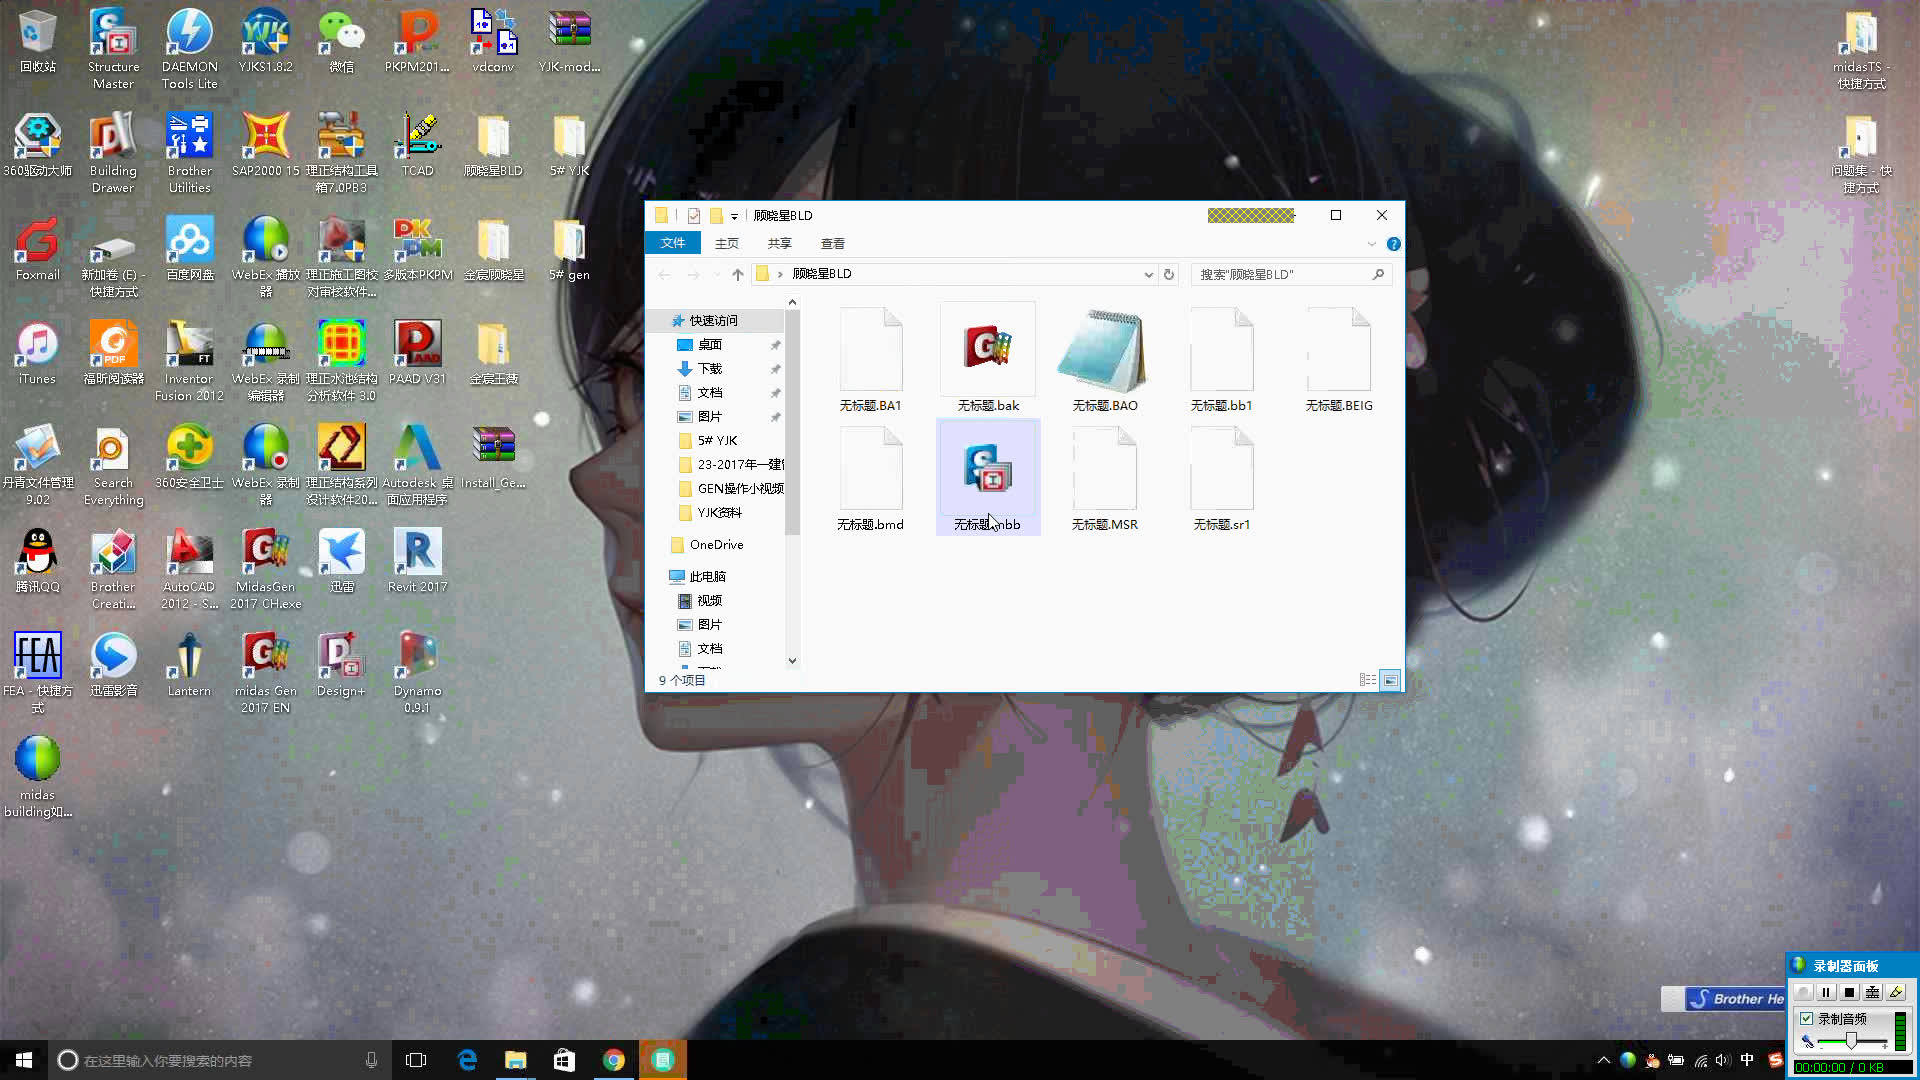Open the 无标题.BAO backup file
Screen dimensions: 1920x1080
coord(1105,348)
